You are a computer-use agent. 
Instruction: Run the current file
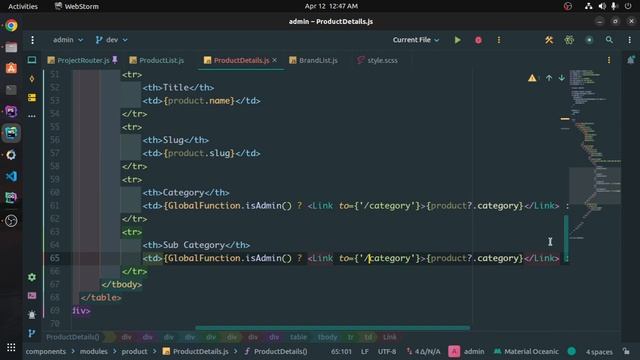458,40
